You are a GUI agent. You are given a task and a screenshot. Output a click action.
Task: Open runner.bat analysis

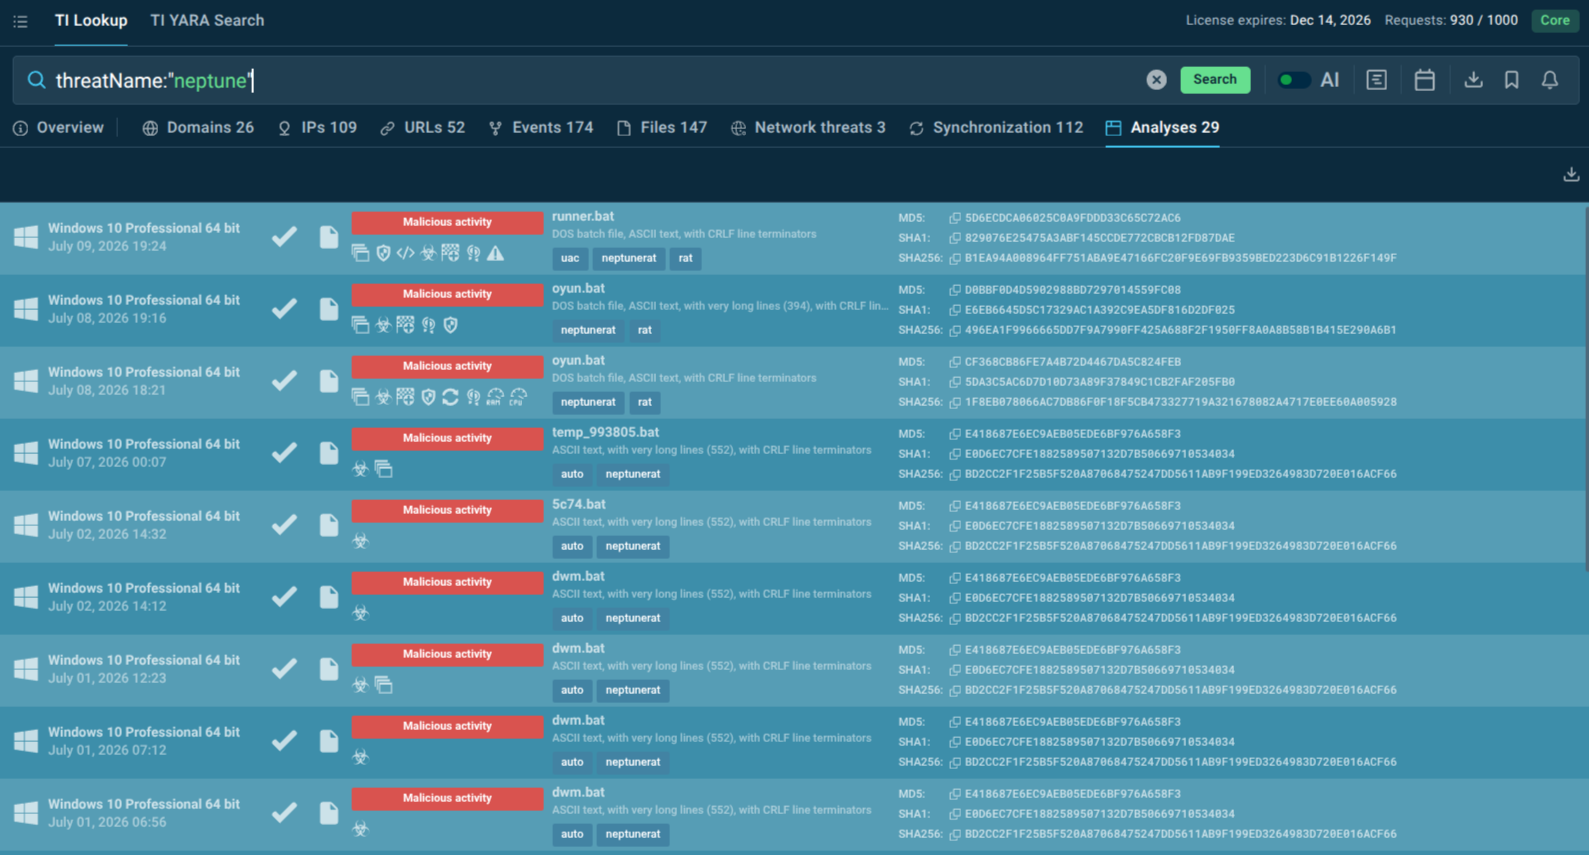click(x=583, y=216)
